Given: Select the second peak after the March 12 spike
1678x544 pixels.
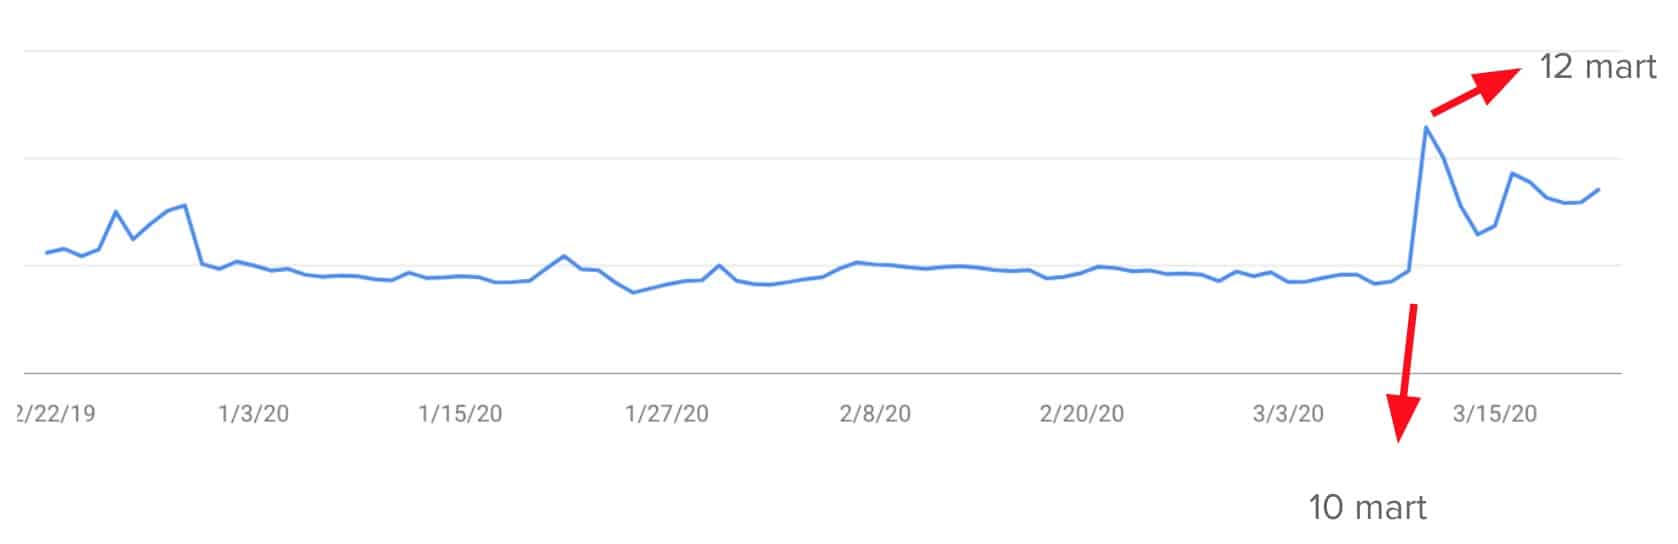Looking at the screenshot, I should (x=1512, y=173).
